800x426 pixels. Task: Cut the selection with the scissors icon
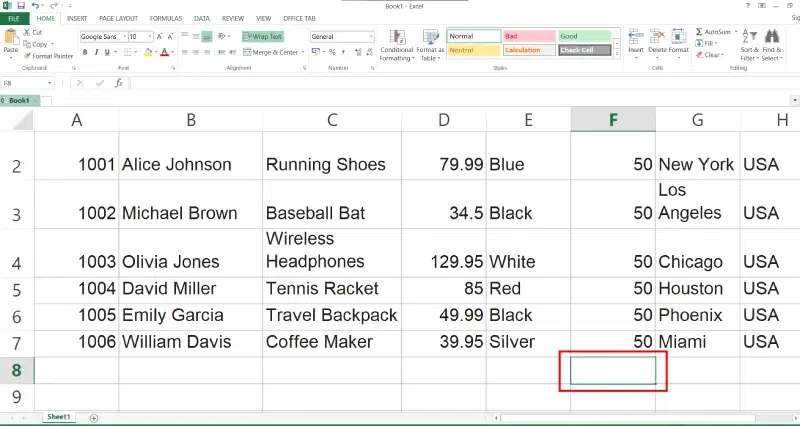pos(27,32)
